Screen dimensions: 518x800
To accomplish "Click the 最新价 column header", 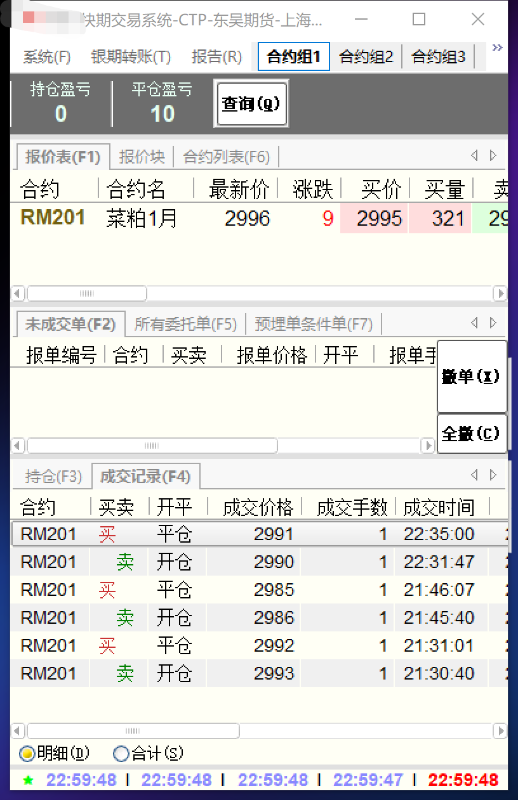I will pos(238,189).
